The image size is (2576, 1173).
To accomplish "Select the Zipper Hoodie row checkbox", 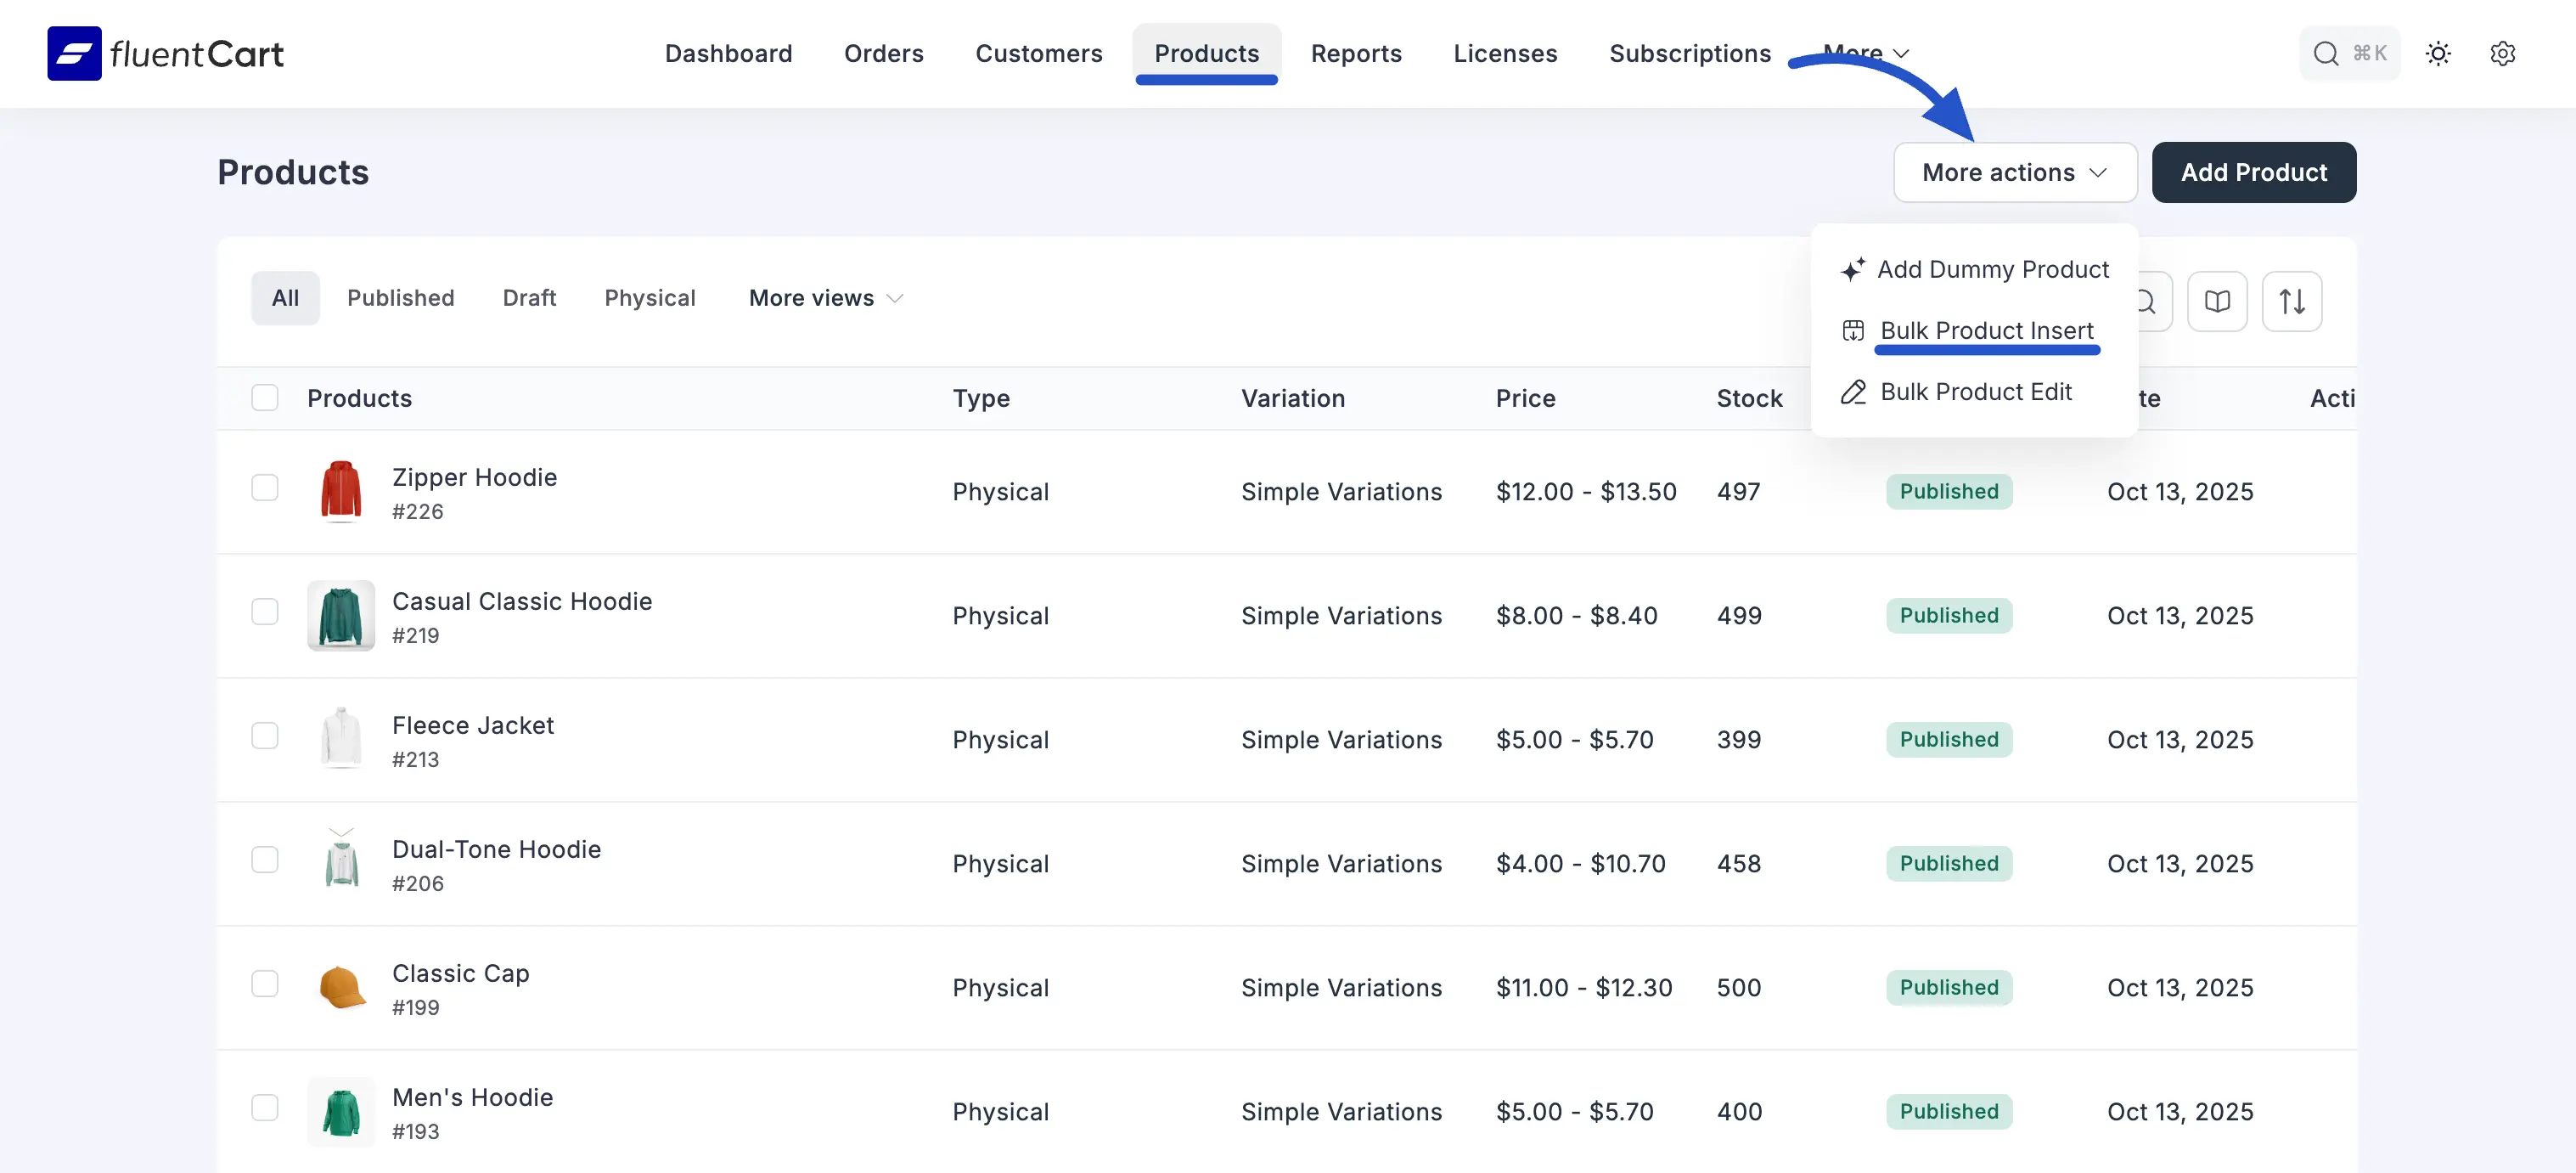I will (265, 488).
